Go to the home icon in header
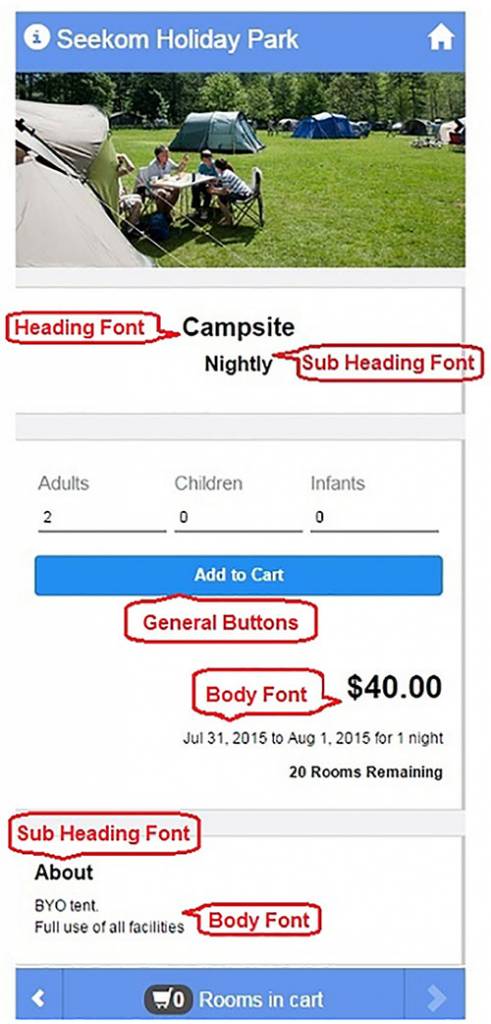The width and height of the screenshot is (491, 1024). click(x=441, y=39)
